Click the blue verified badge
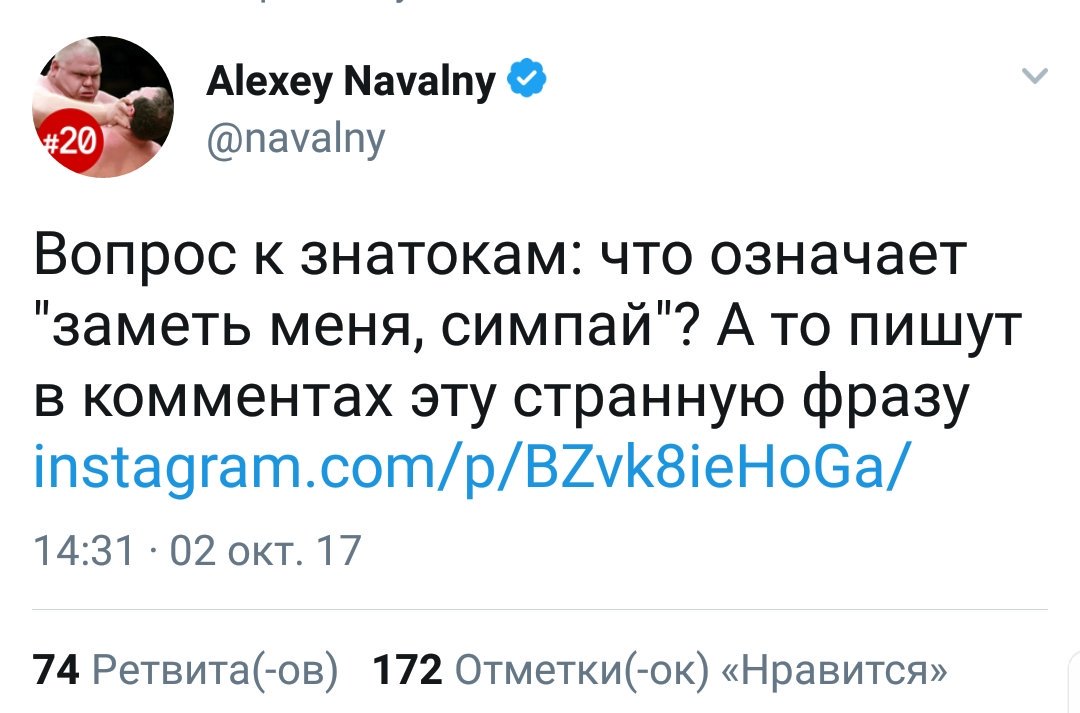This screenshot has height=713, width=1080. [528, 77]
